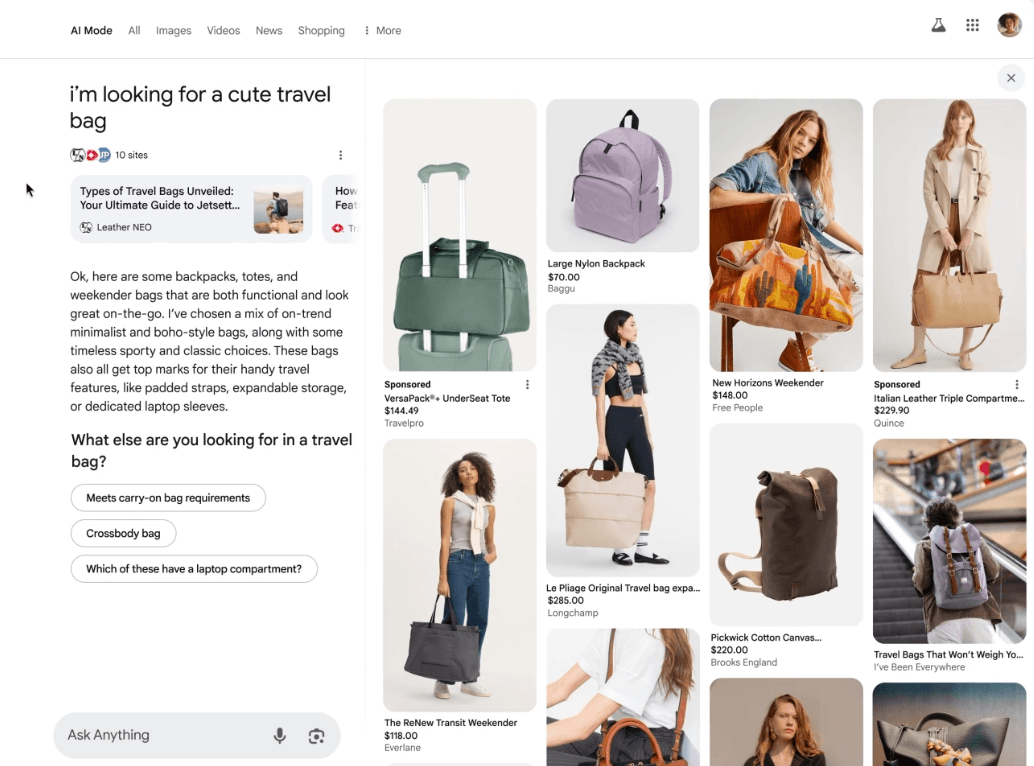Open the Large Nylon Backpack product image

click(x=622, y=175)
